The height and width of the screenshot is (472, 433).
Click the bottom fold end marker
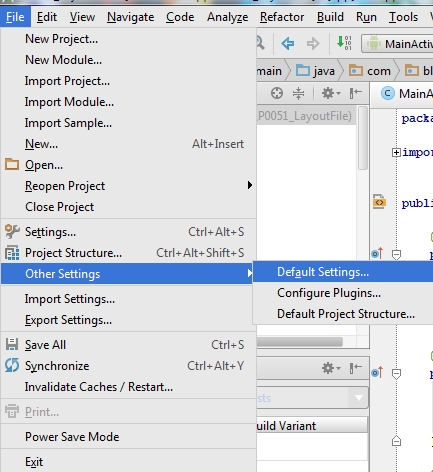(396, 441)
